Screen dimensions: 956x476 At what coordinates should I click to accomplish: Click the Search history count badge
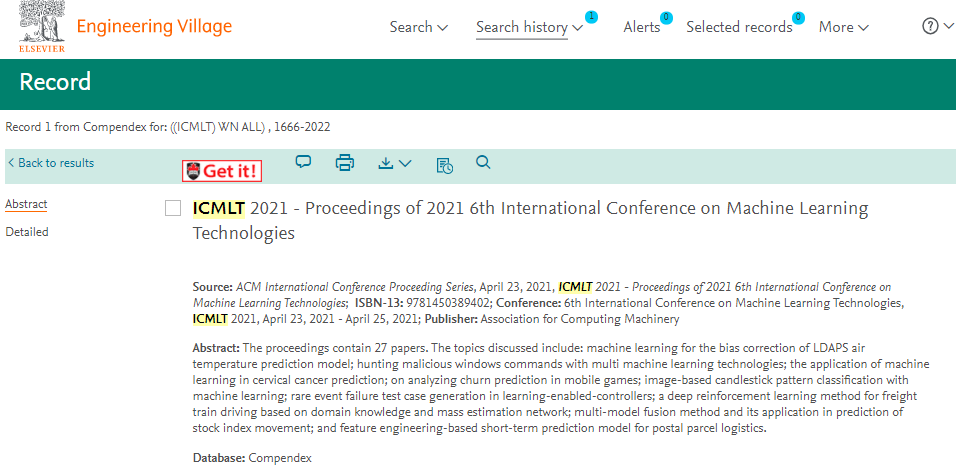click(x=591, y=17)
